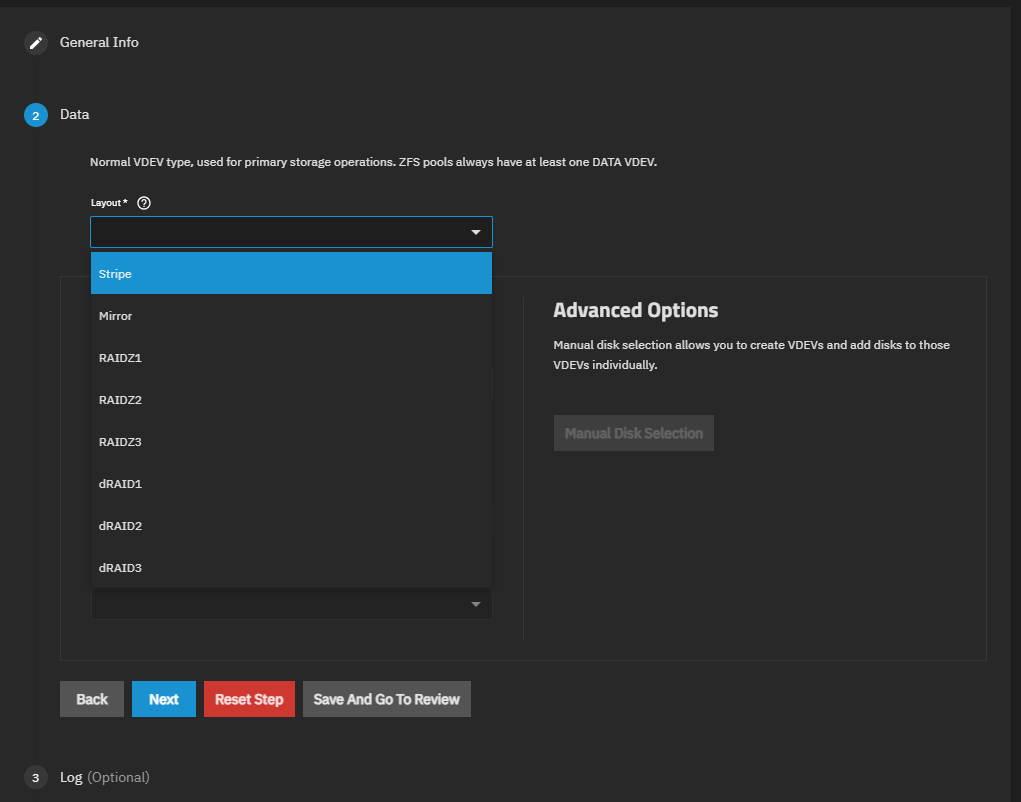The width and height of the screenshot is (1021, 802).
Task: Select Stripe from the Layout options
Action: pos(291,273)
